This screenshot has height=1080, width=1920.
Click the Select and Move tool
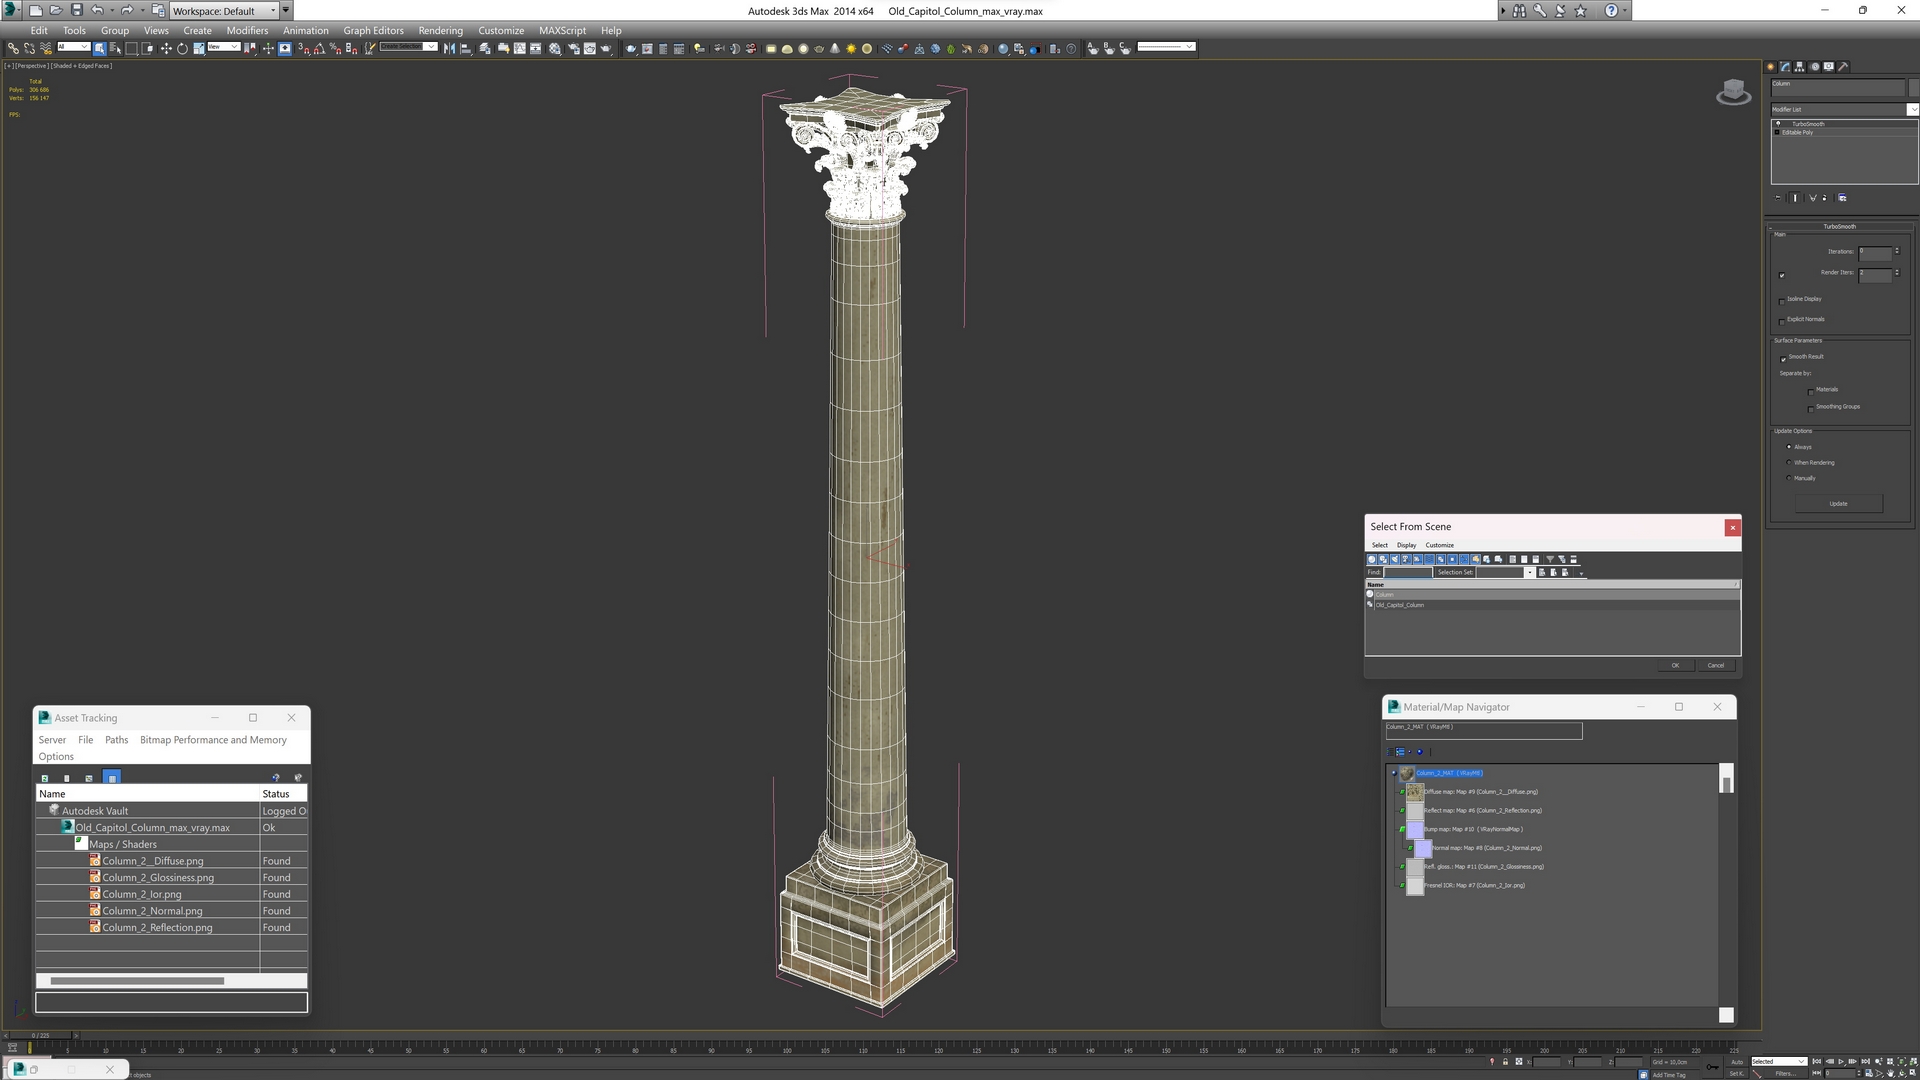(x=166, y=48)
